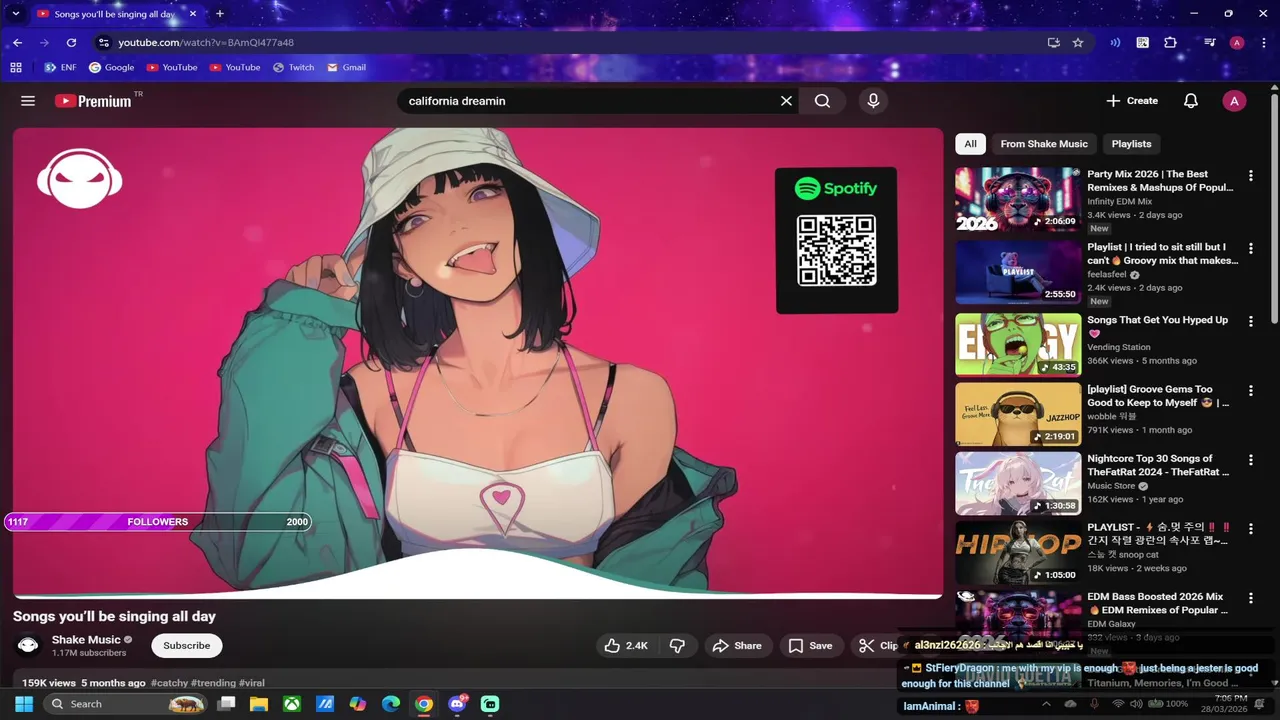Click the #catchy hashtag
Viewport: 1280px width, 720px height.
[169, 683]
